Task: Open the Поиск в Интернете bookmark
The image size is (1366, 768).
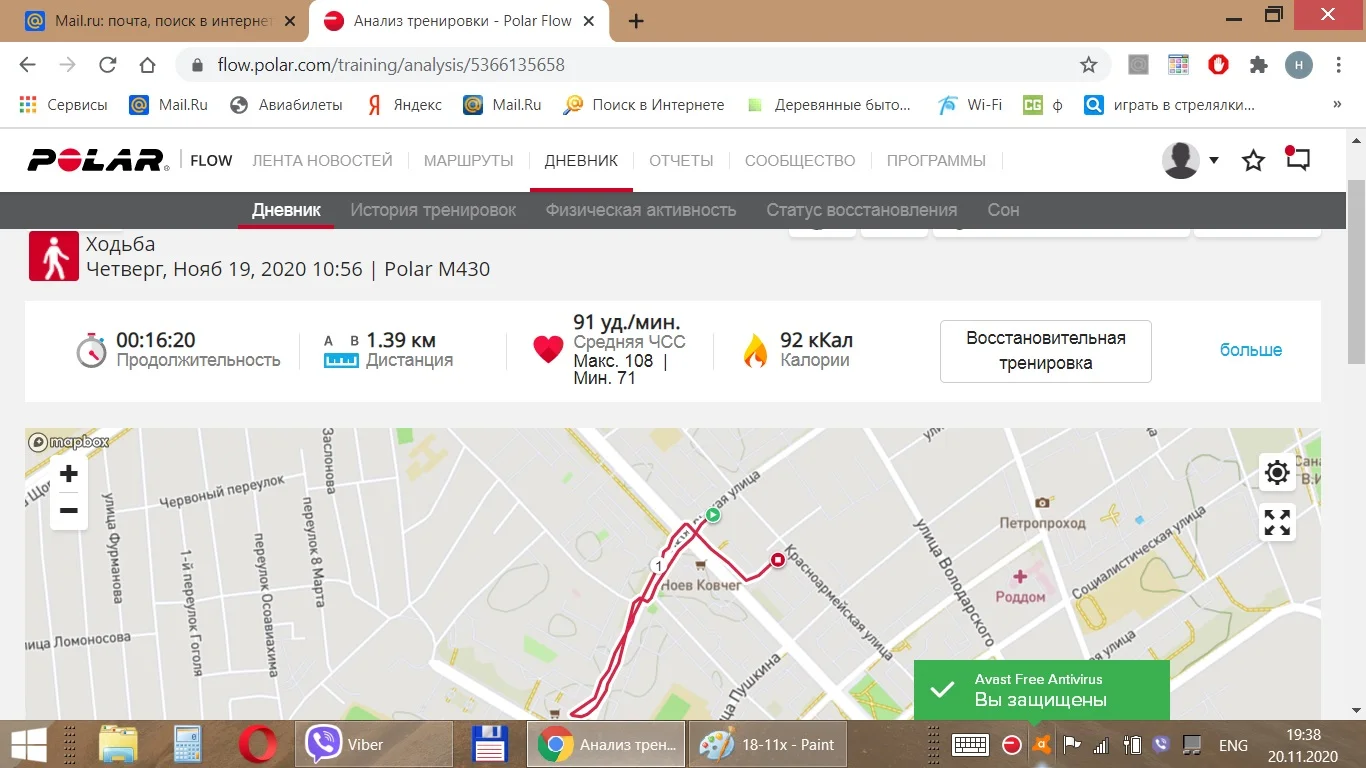Action: click(x=644, y=104)
